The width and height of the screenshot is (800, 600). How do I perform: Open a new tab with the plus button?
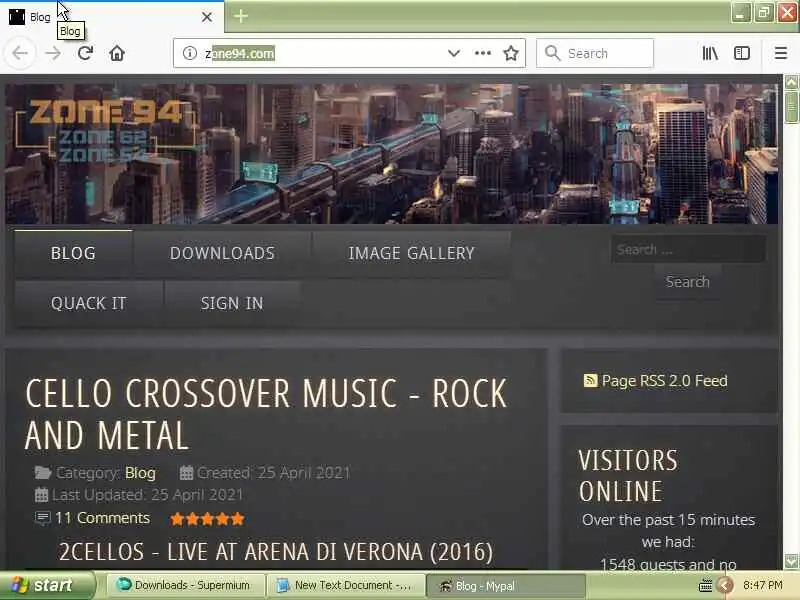pos(241,16)
